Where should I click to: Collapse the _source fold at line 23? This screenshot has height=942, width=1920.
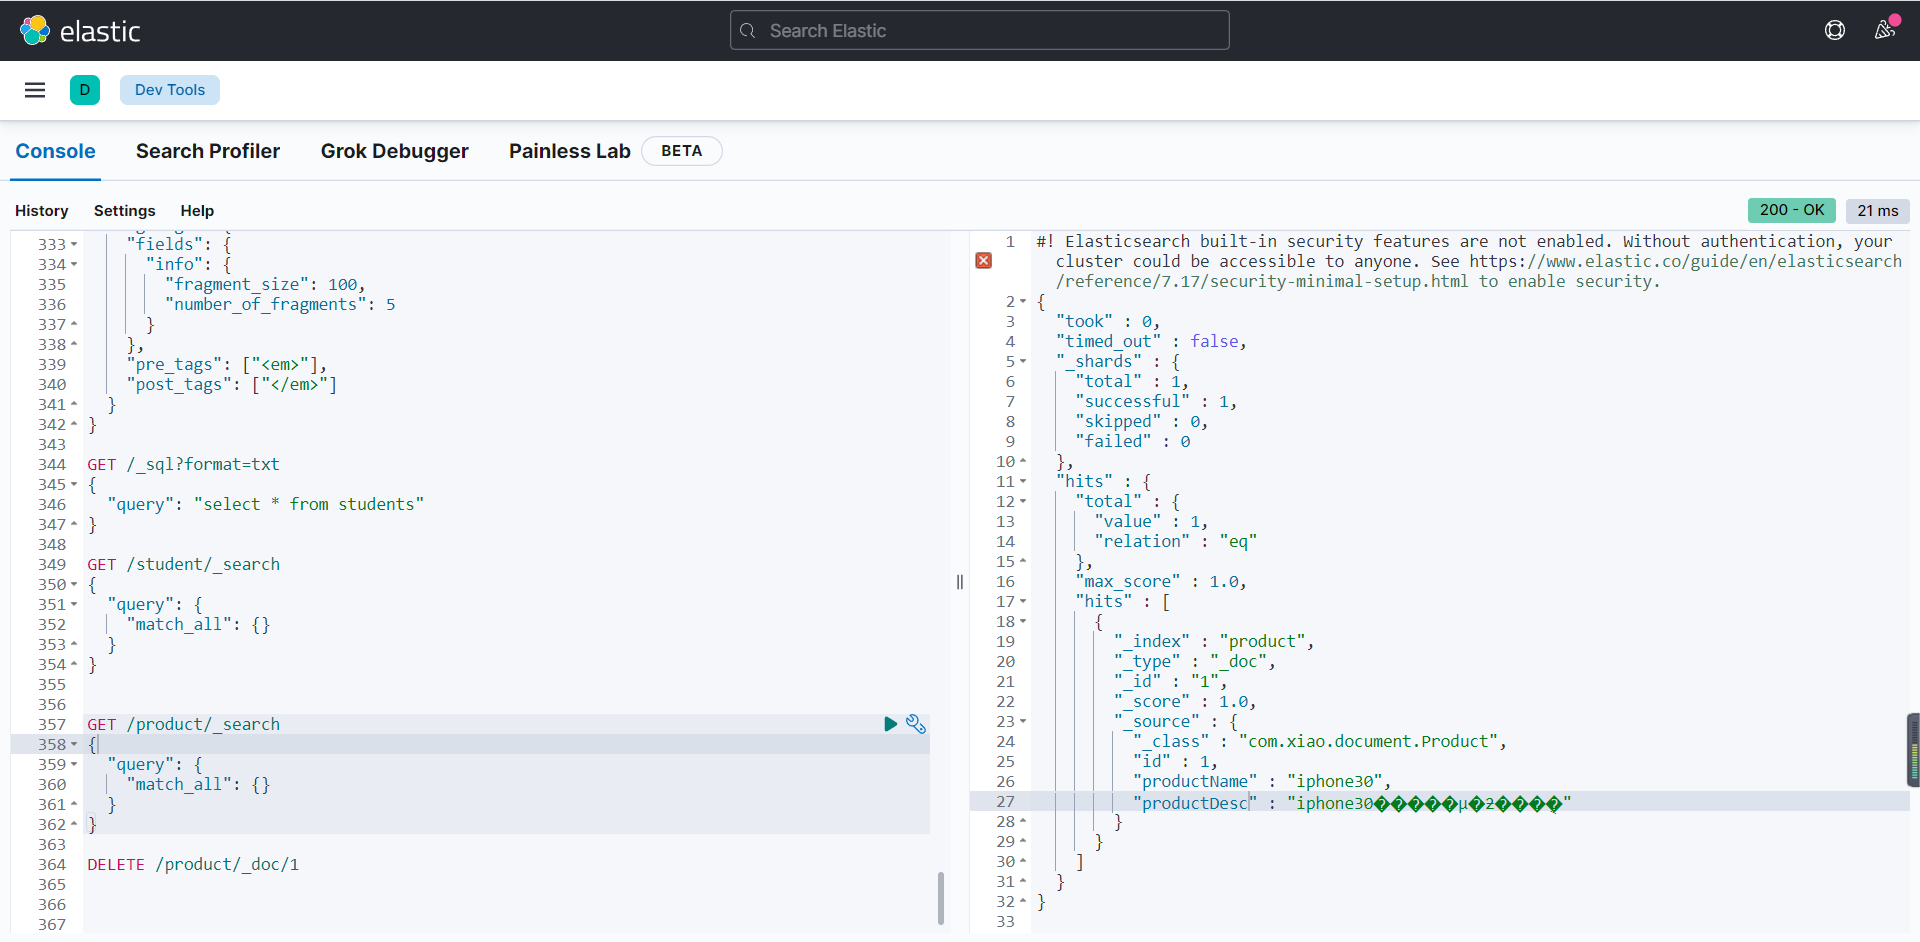point(1023,721)
